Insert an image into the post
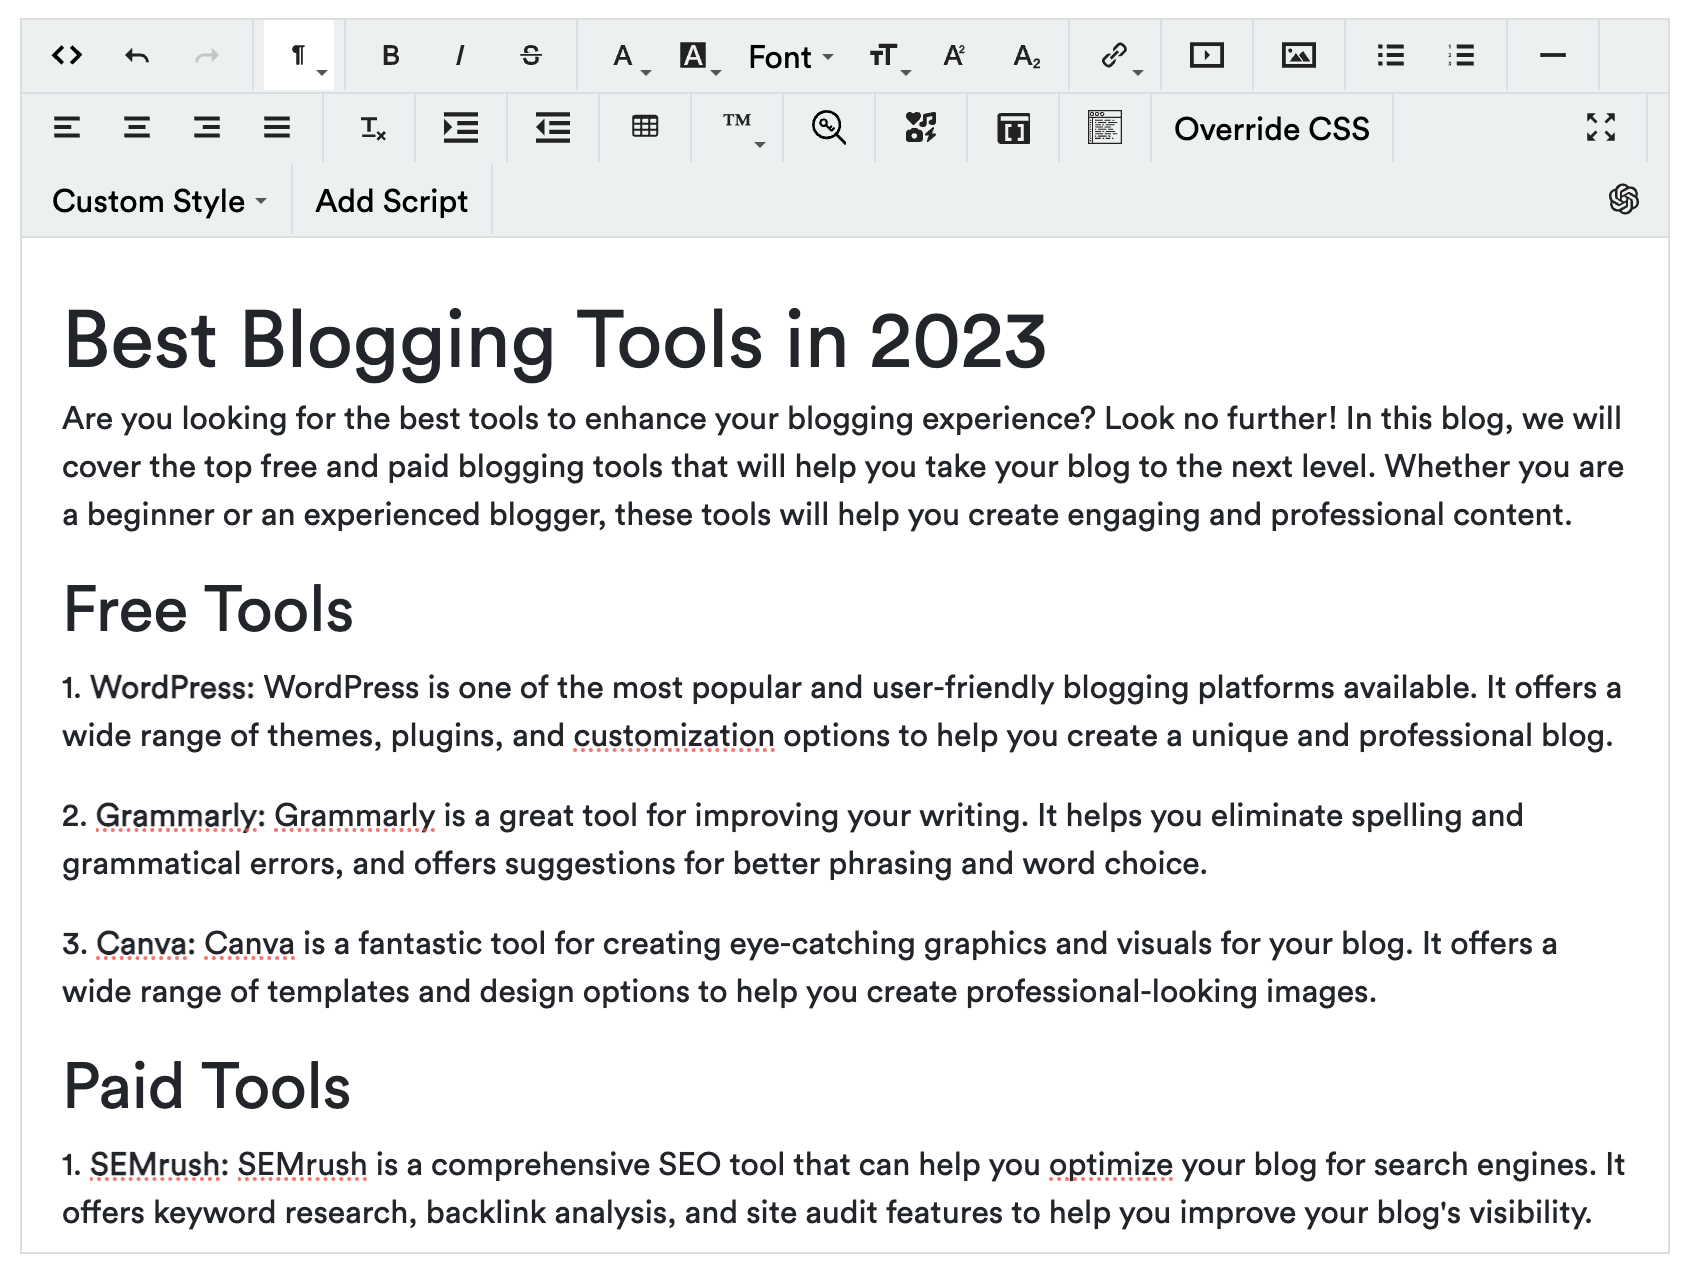The height and width of the screenshot is (1272, 1690). [1299, 56]
